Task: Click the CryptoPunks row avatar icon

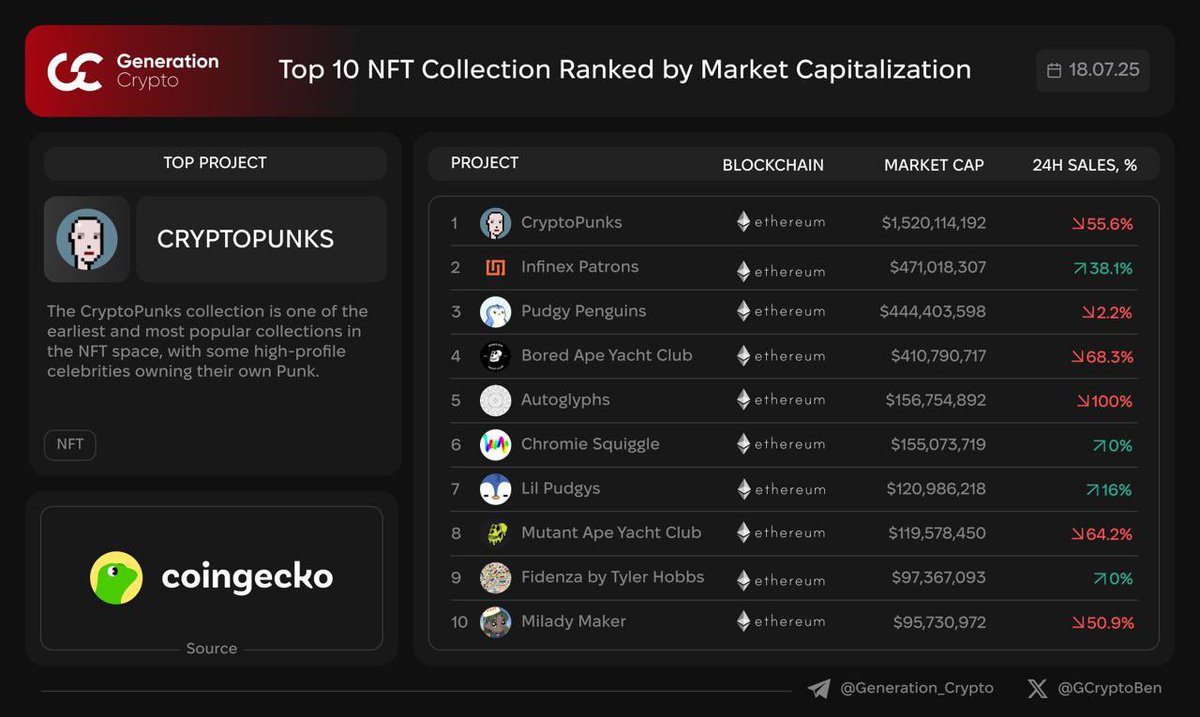Action: (495, 223)
